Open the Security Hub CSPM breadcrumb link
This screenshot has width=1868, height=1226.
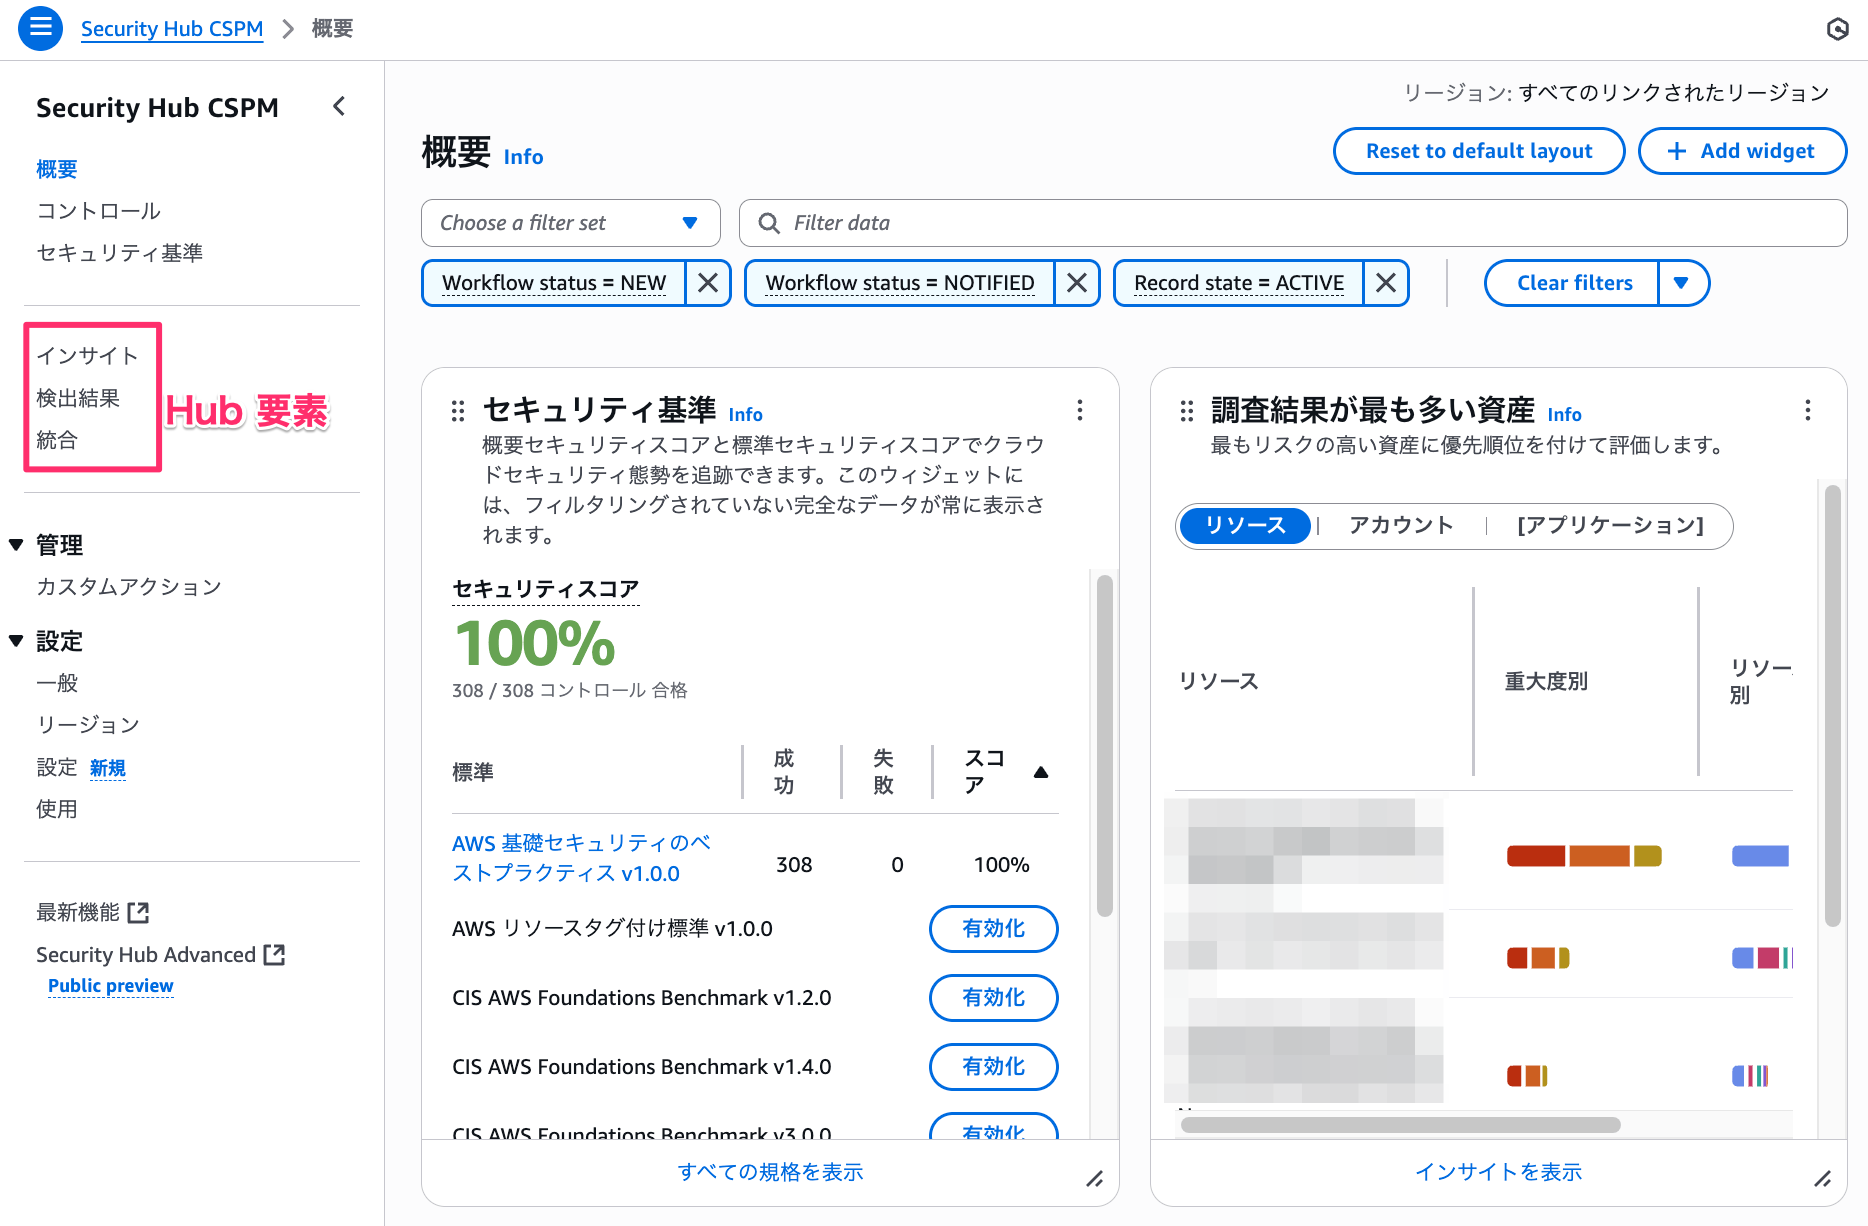click(x=172, y=29)
